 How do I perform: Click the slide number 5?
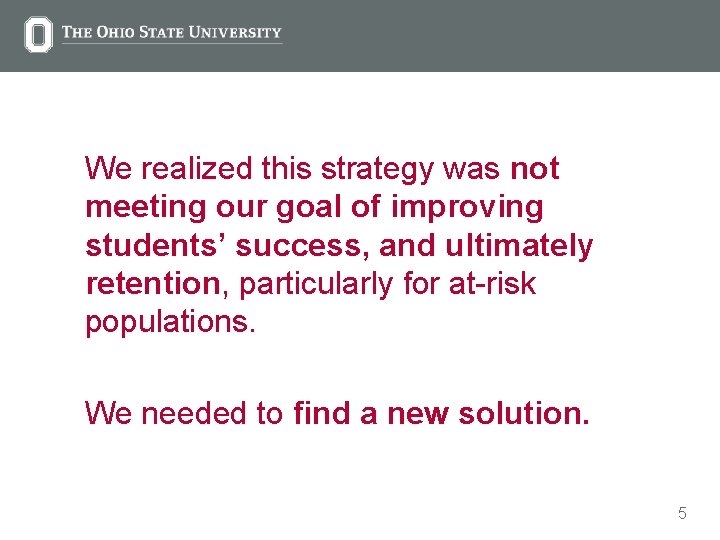tap(682, 514)
